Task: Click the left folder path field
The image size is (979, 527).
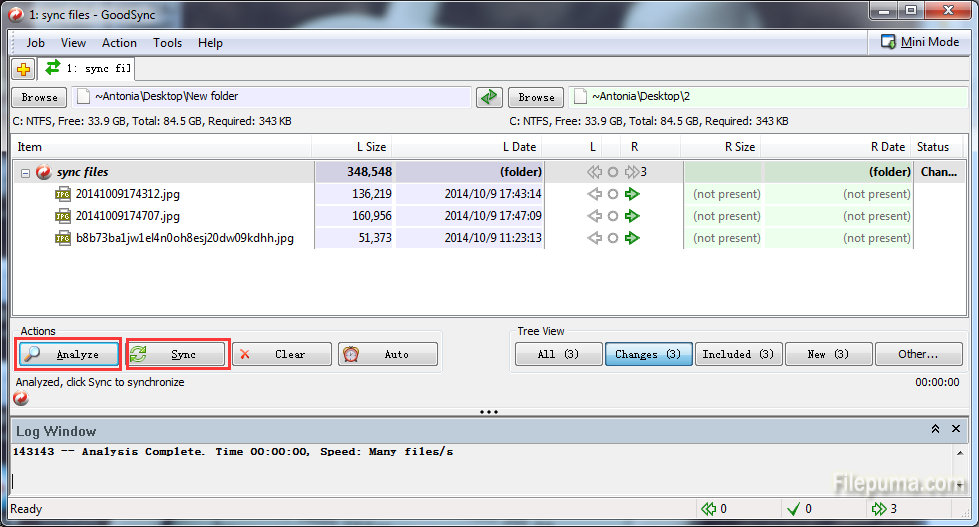Action: tap(280, 97)
